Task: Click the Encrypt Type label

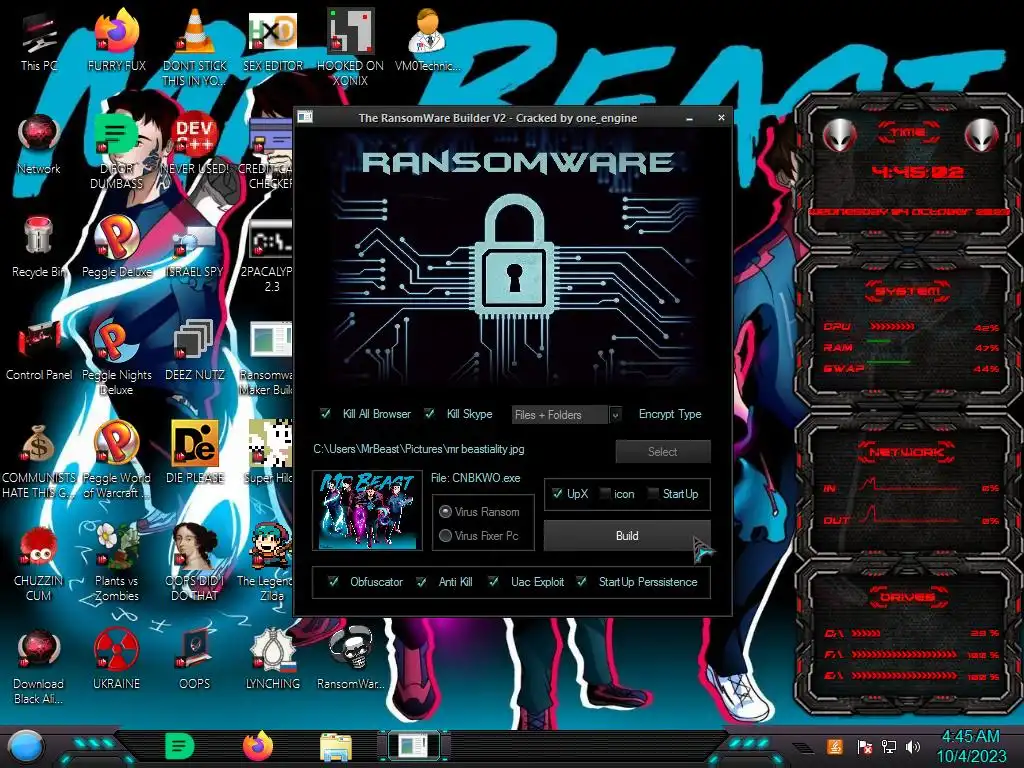Action: point(670,414)
